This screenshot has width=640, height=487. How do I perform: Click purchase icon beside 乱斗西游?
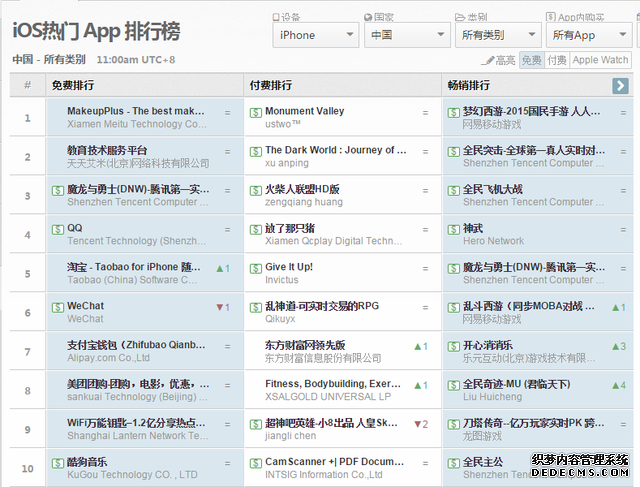[453, 307]
